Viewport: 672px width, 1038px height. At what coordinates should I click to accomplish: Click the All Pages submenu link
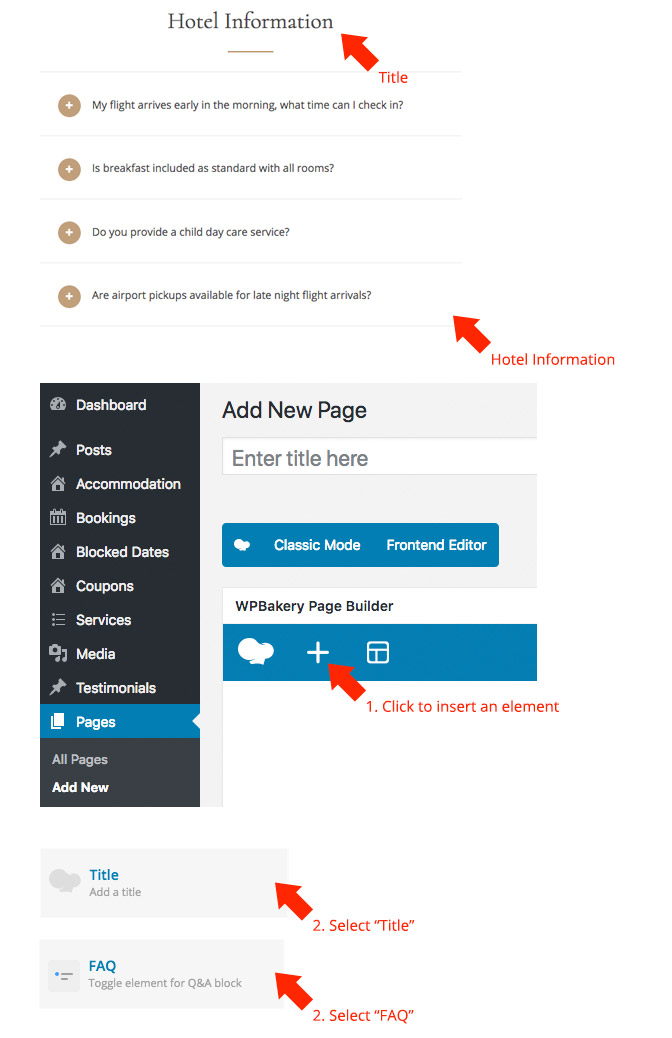(x=80, y=759)
